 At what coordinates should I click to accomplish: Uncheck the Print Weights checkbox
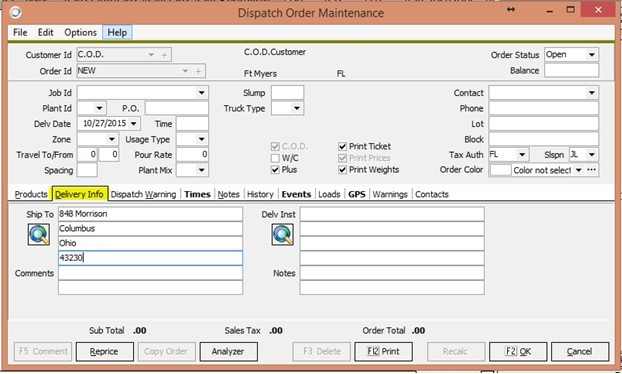[x=343, y=170]
